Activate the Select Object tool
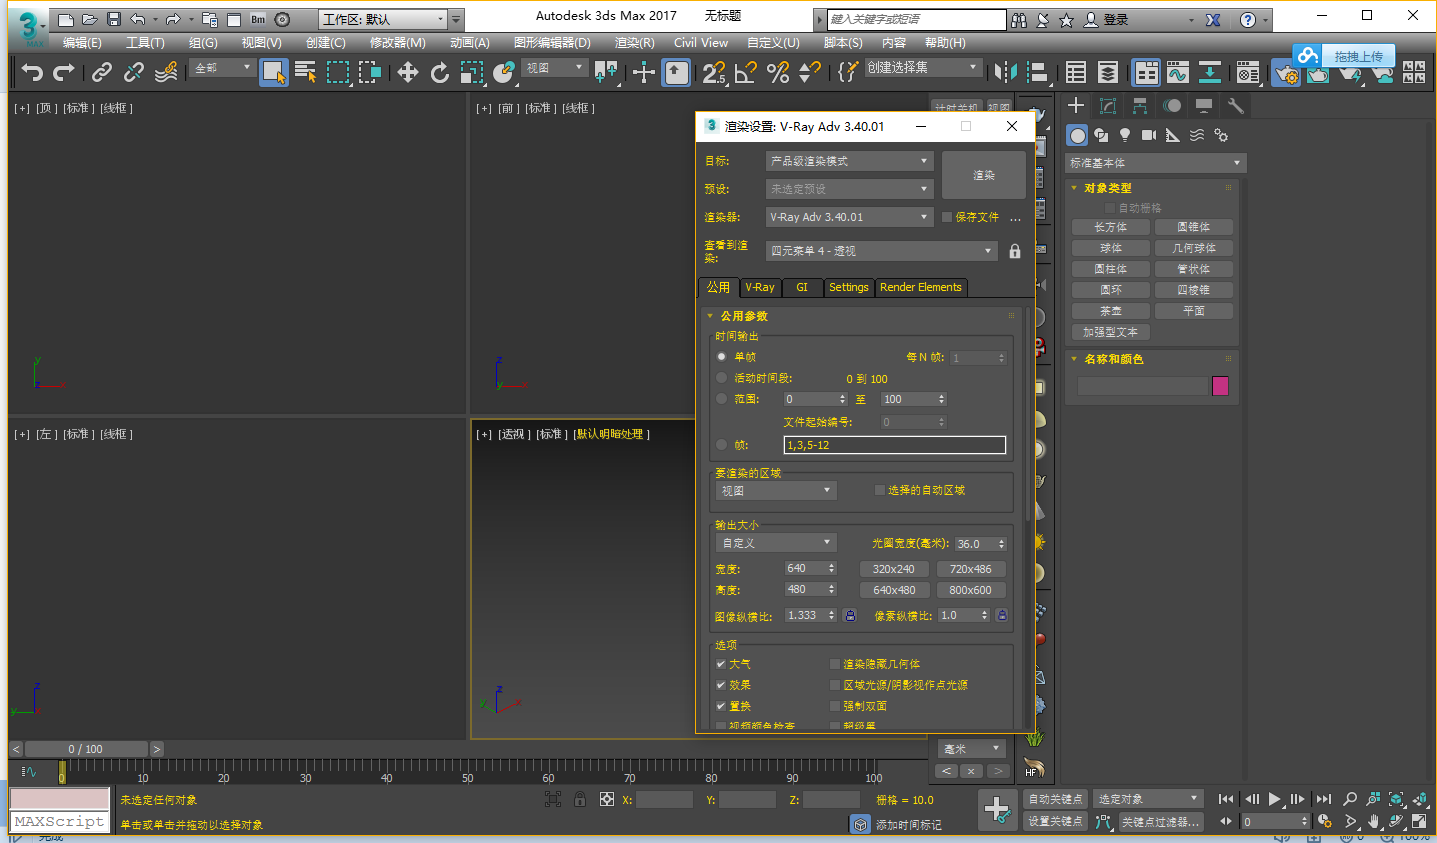 [273, 72]
